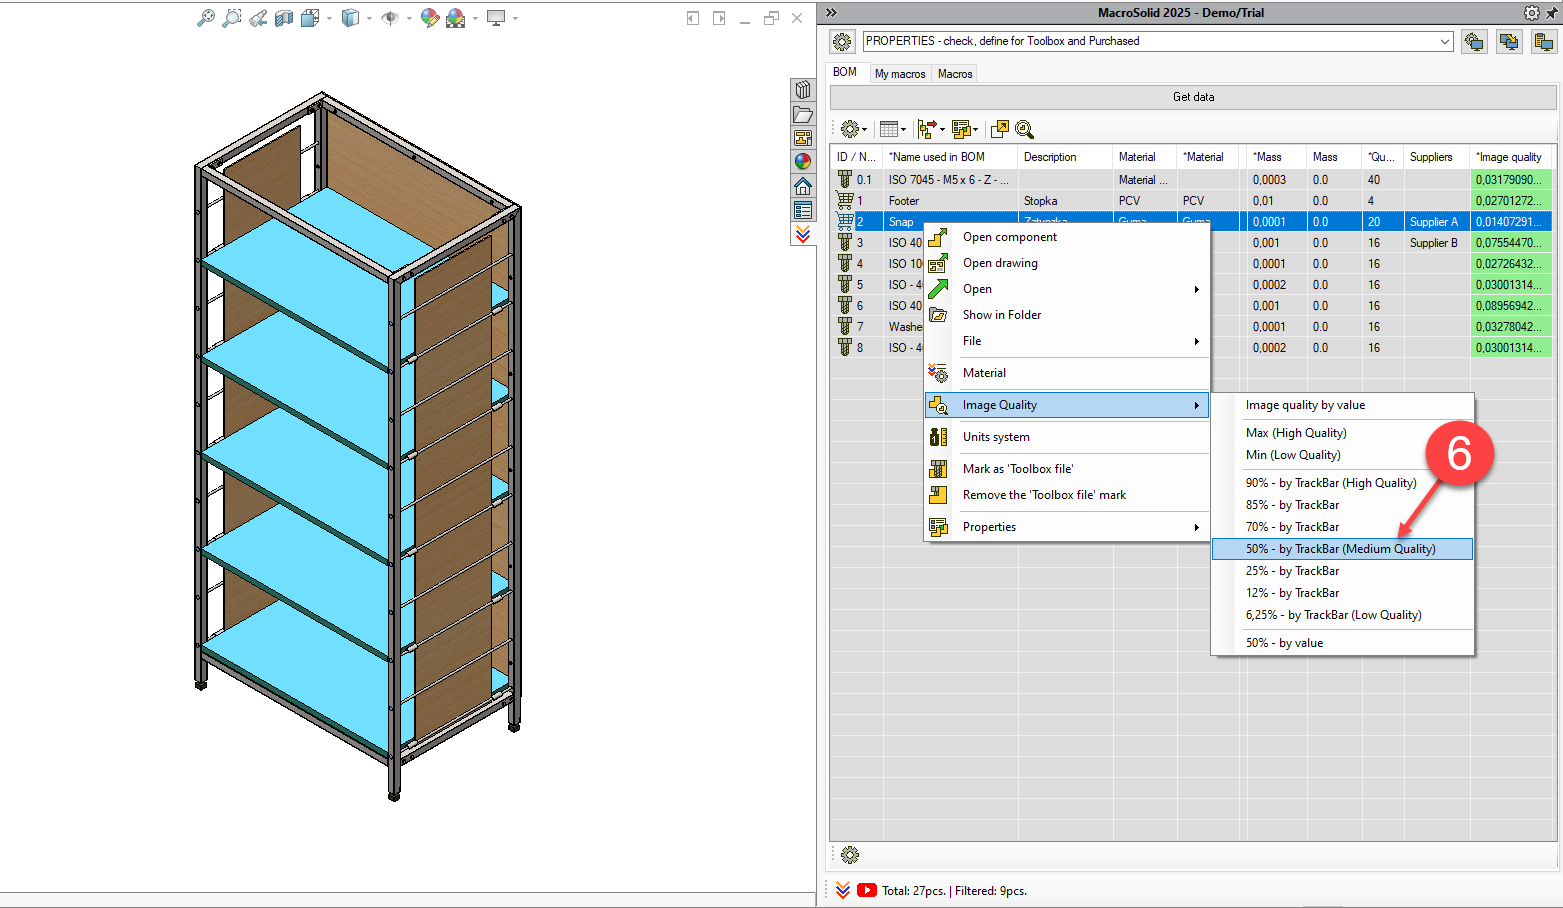Open the View Settings monitor icon
Screen dimensions: 1563x908
(496, 18)
